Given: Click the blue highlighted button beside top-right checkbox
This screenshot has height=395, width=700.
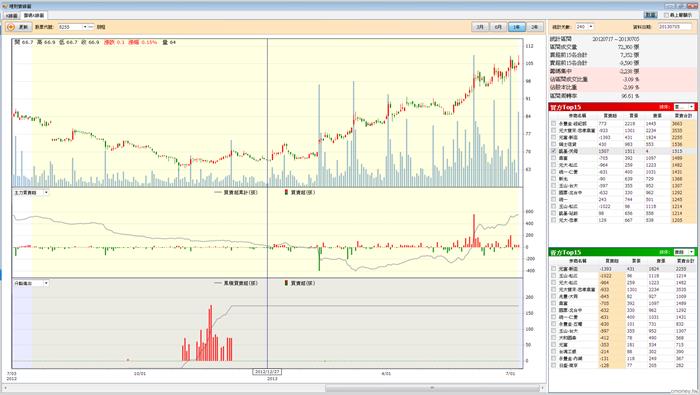Looking at the screenshot, I should 650,15.
